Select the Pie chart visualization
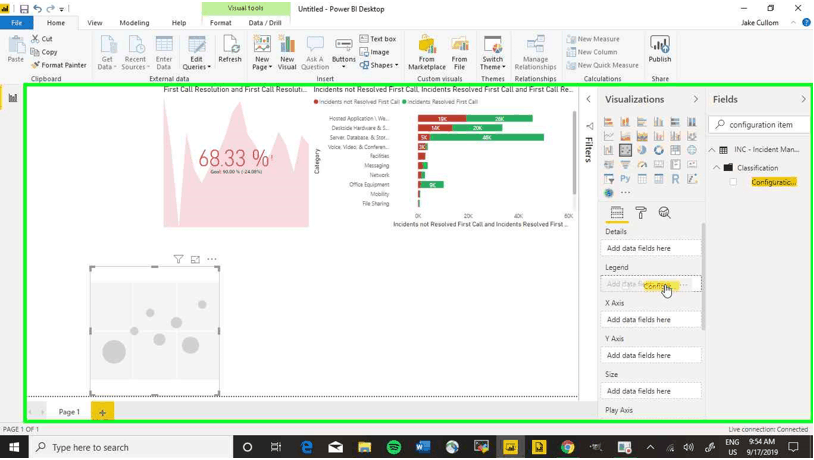 coord(642,150)
